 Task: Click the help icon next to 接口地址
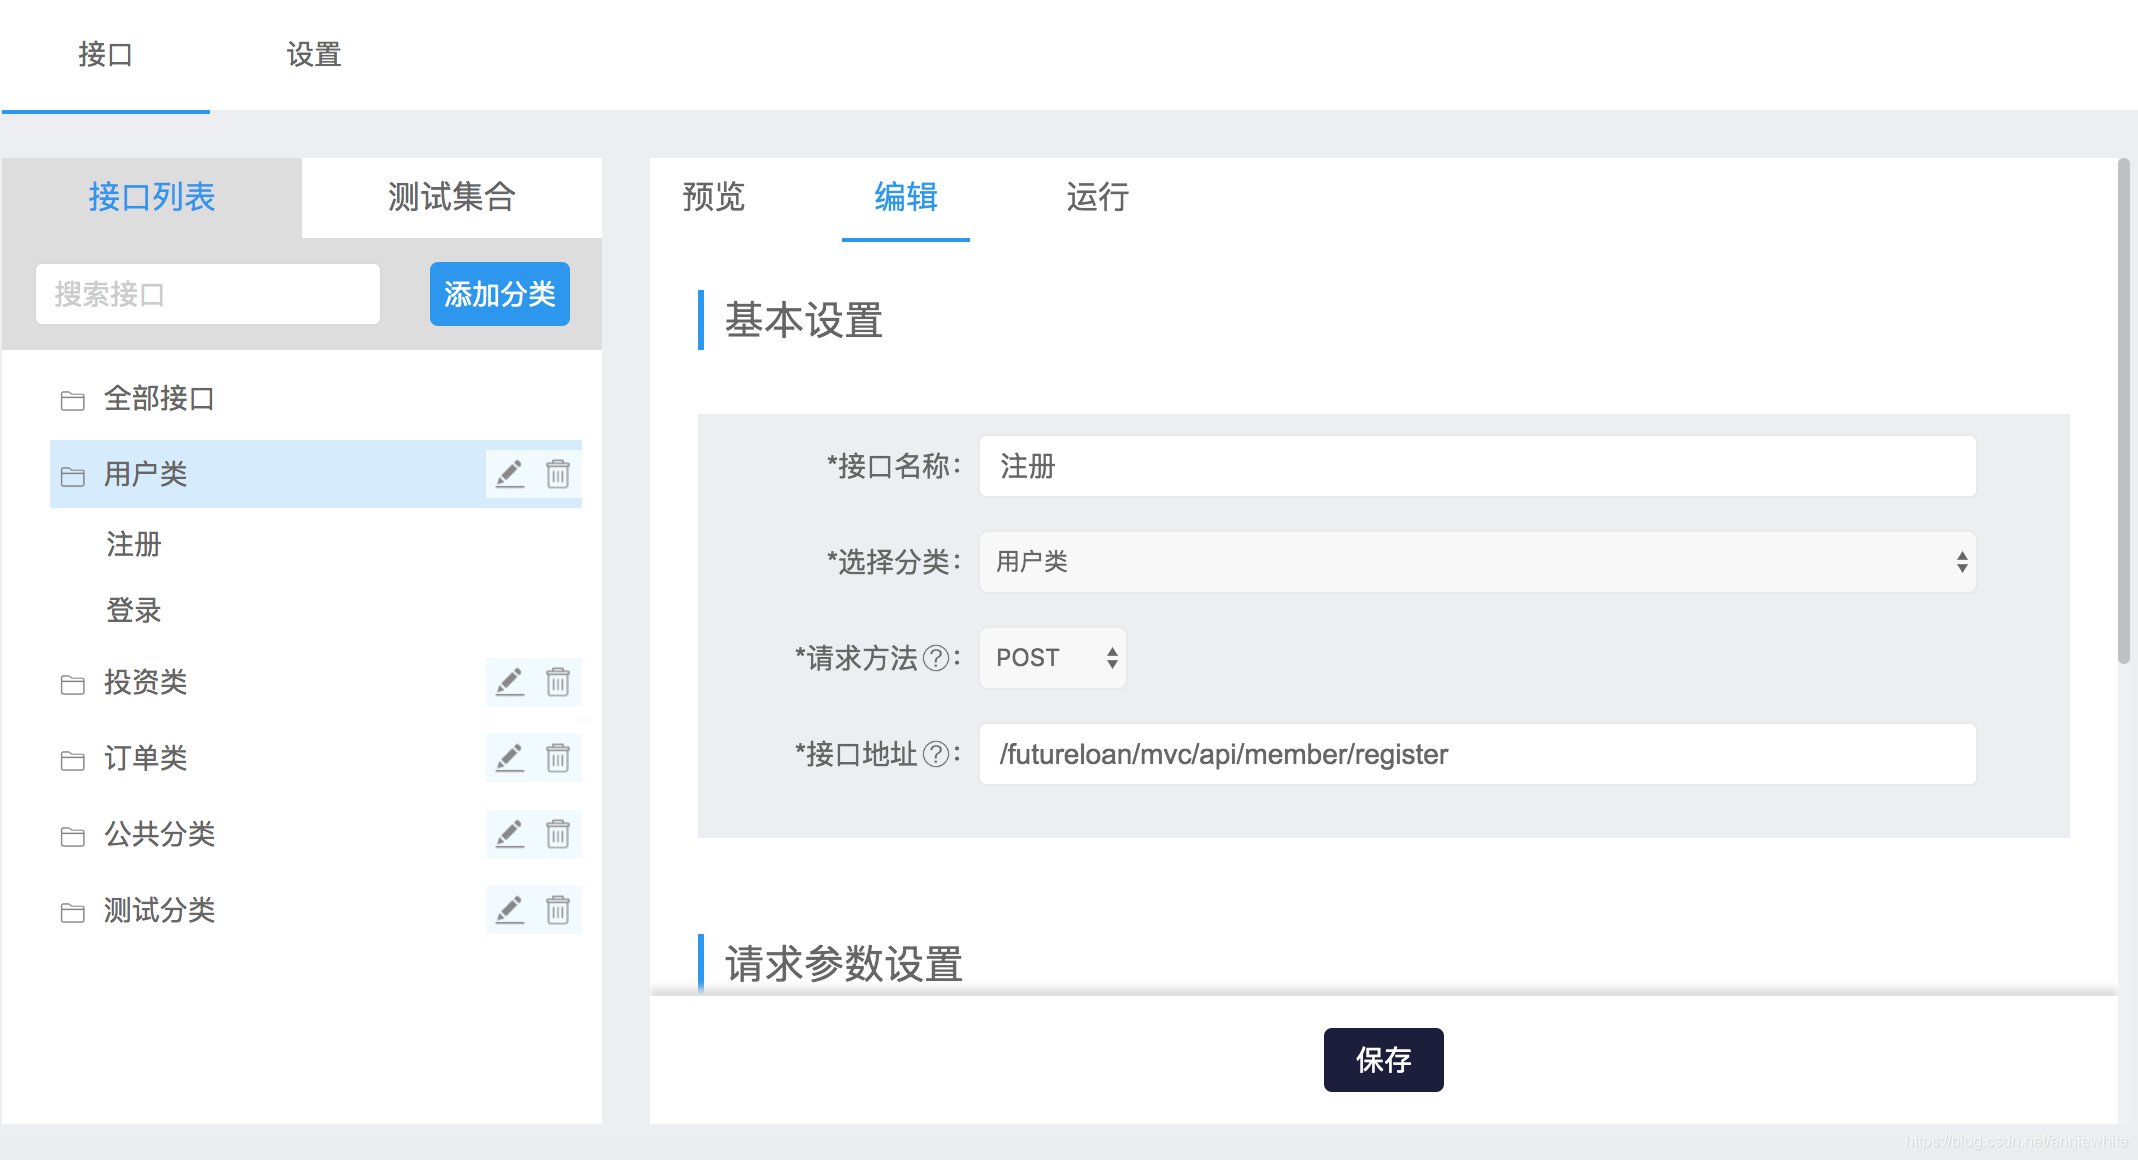936,754
